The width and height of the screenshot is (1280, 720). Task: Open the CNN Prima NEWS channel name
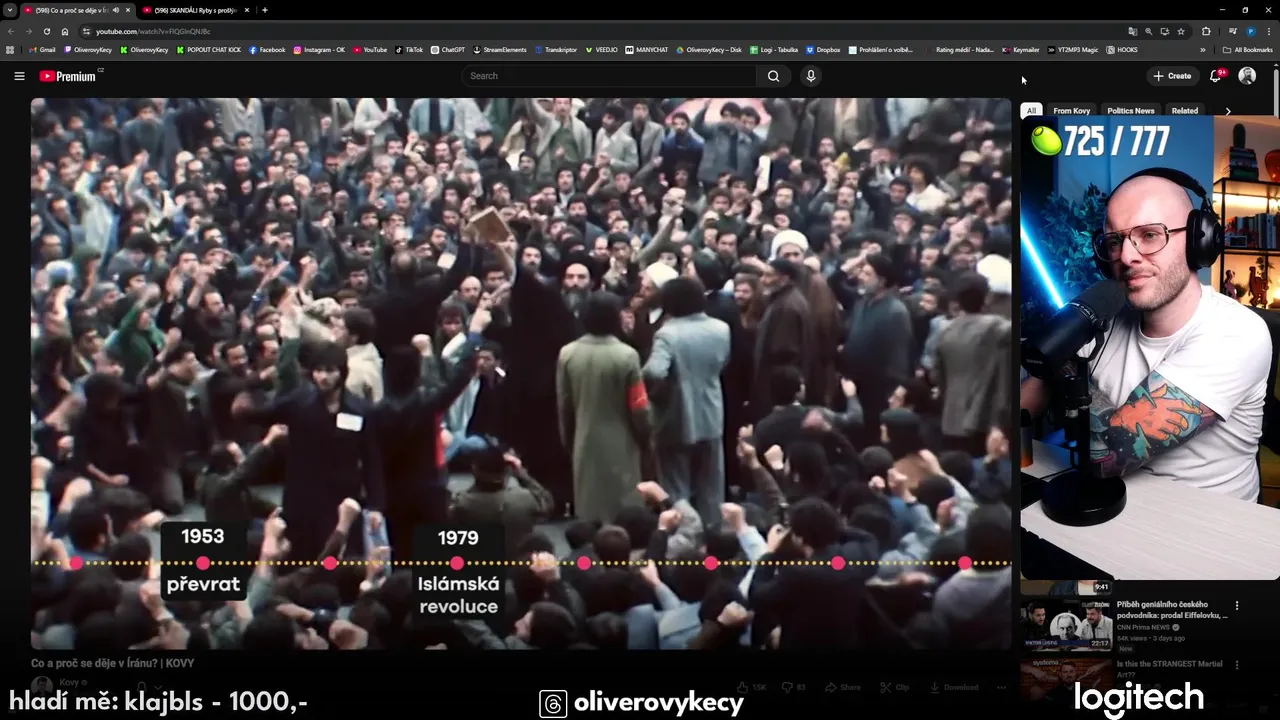coord(1143,627)
